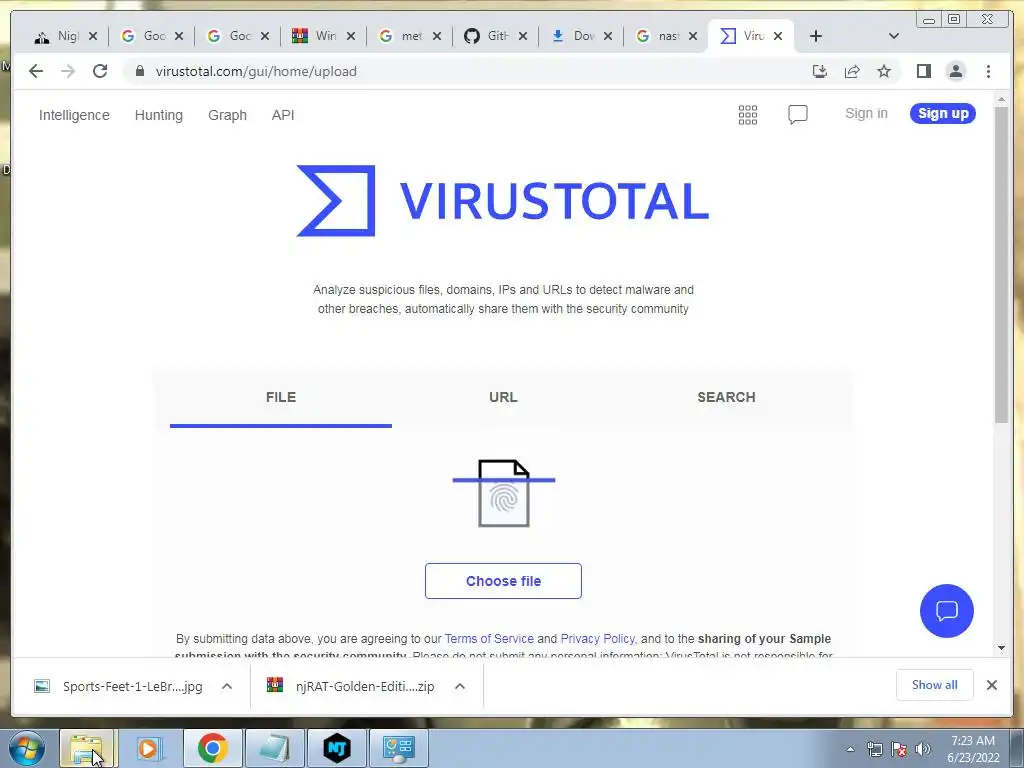This screenshot has width=1024, height=768.
Task: Open the Graph menu item
Action: pos(227,115)
